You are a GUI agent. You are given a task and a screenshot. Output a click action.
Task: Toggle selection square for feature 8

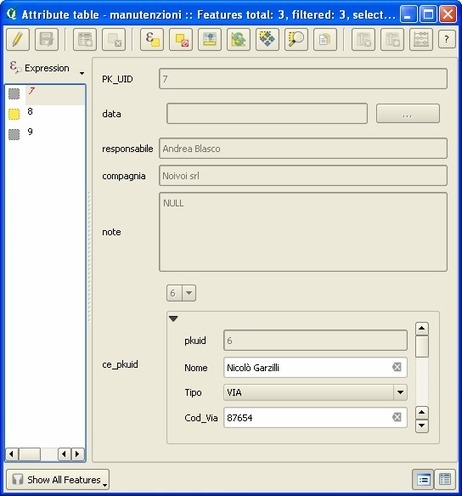[14, 114]
